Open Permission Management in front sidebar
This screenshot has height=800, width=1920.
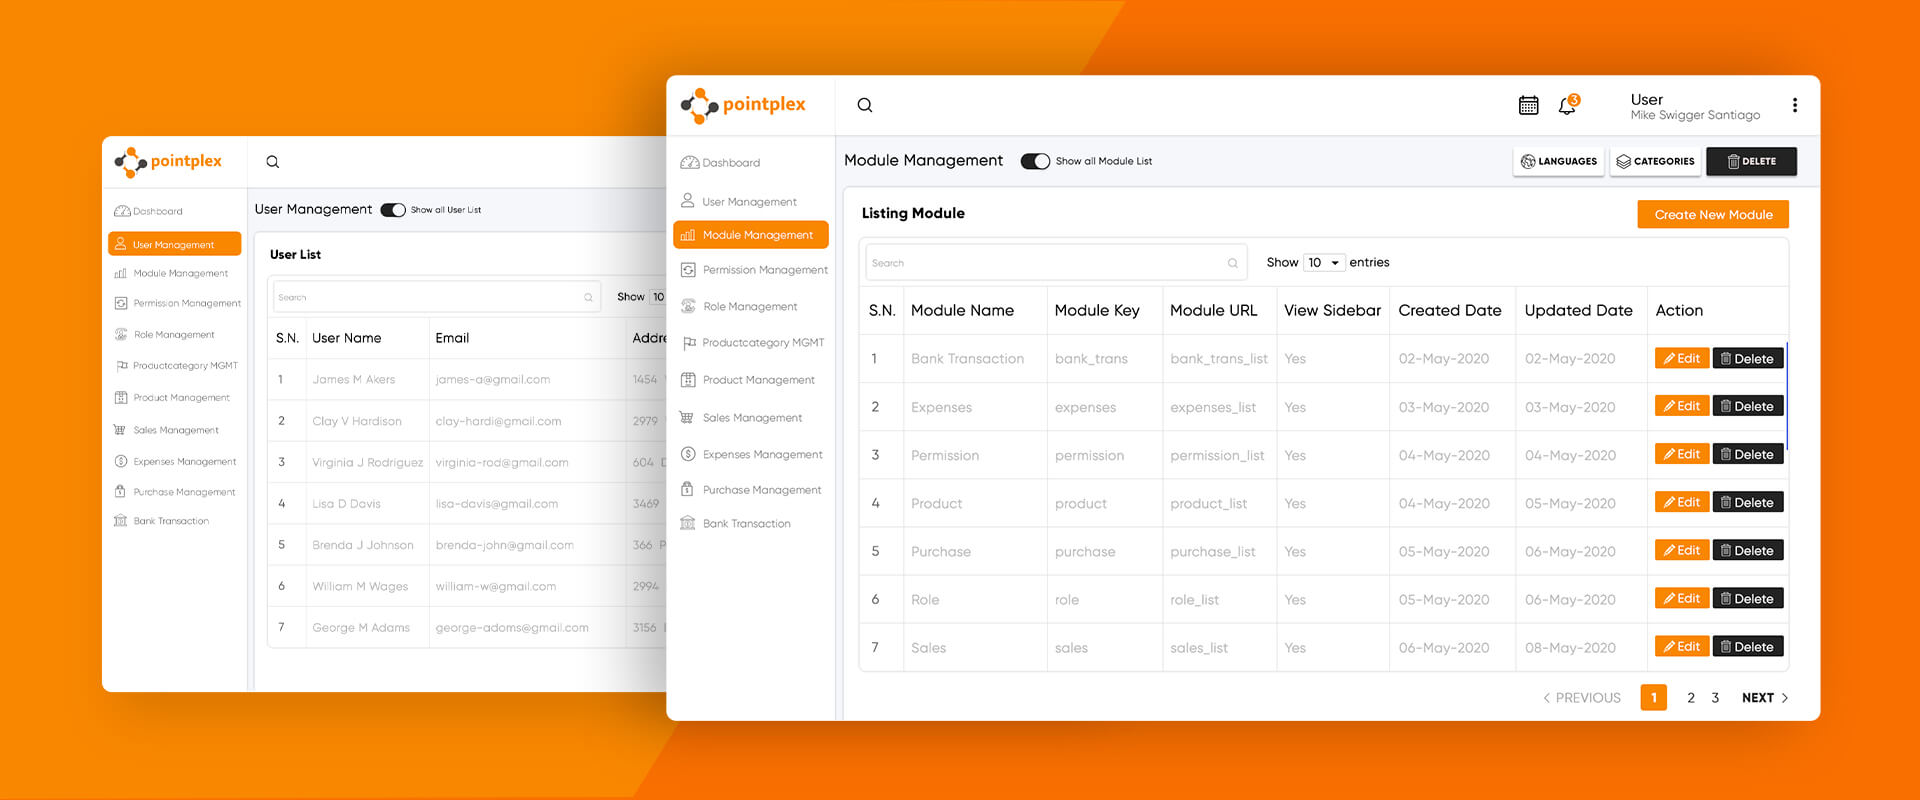(x=764, y=270)
